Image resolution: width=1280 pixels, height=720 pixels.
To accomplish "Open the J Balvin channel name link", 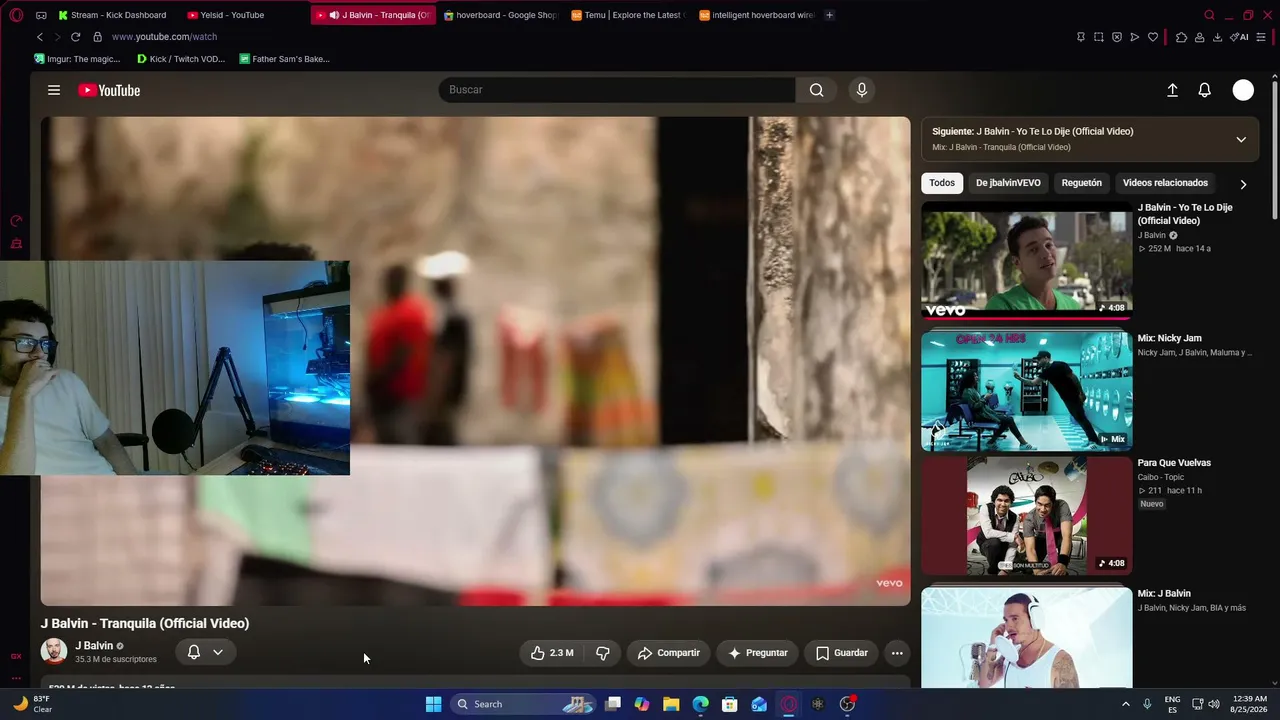I will 94,646.
